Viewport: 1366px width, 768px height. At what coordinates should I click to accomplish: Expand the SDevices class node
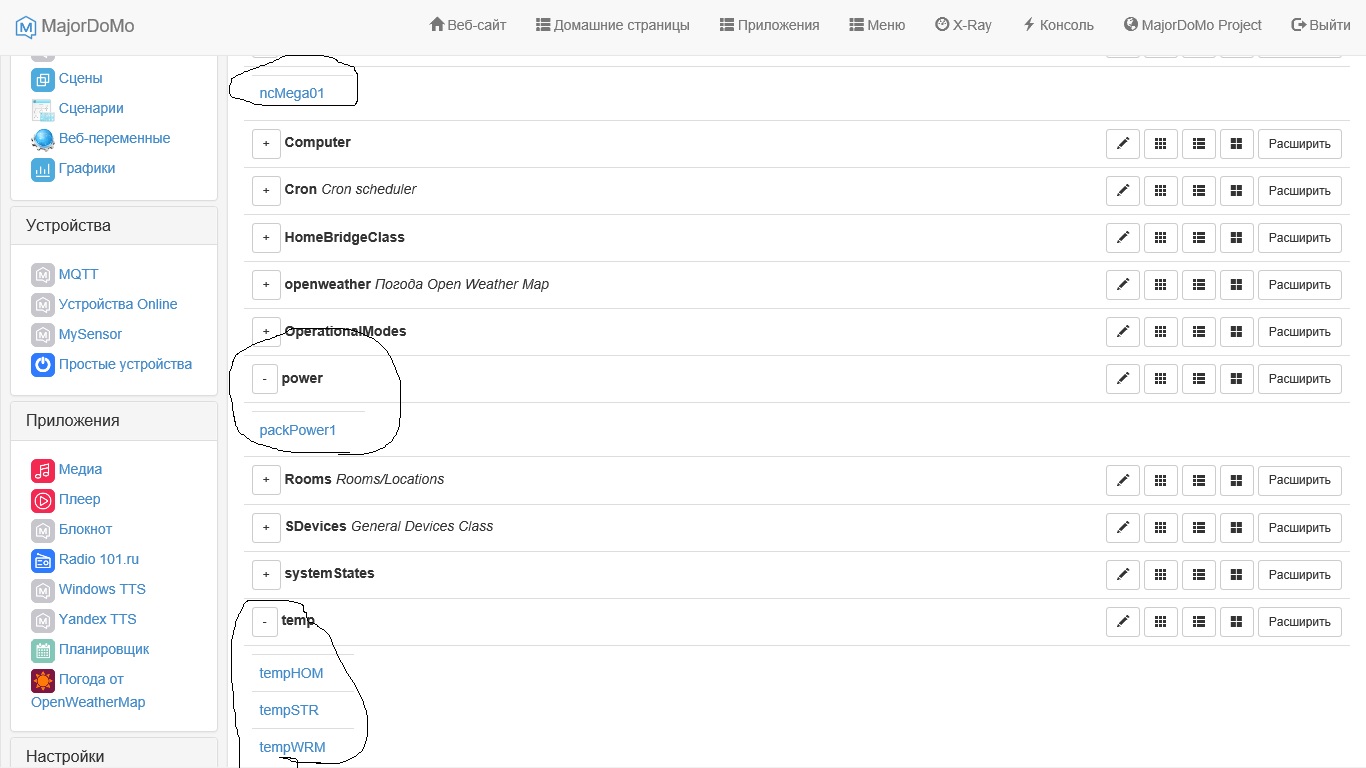click(x=266, y=527)
